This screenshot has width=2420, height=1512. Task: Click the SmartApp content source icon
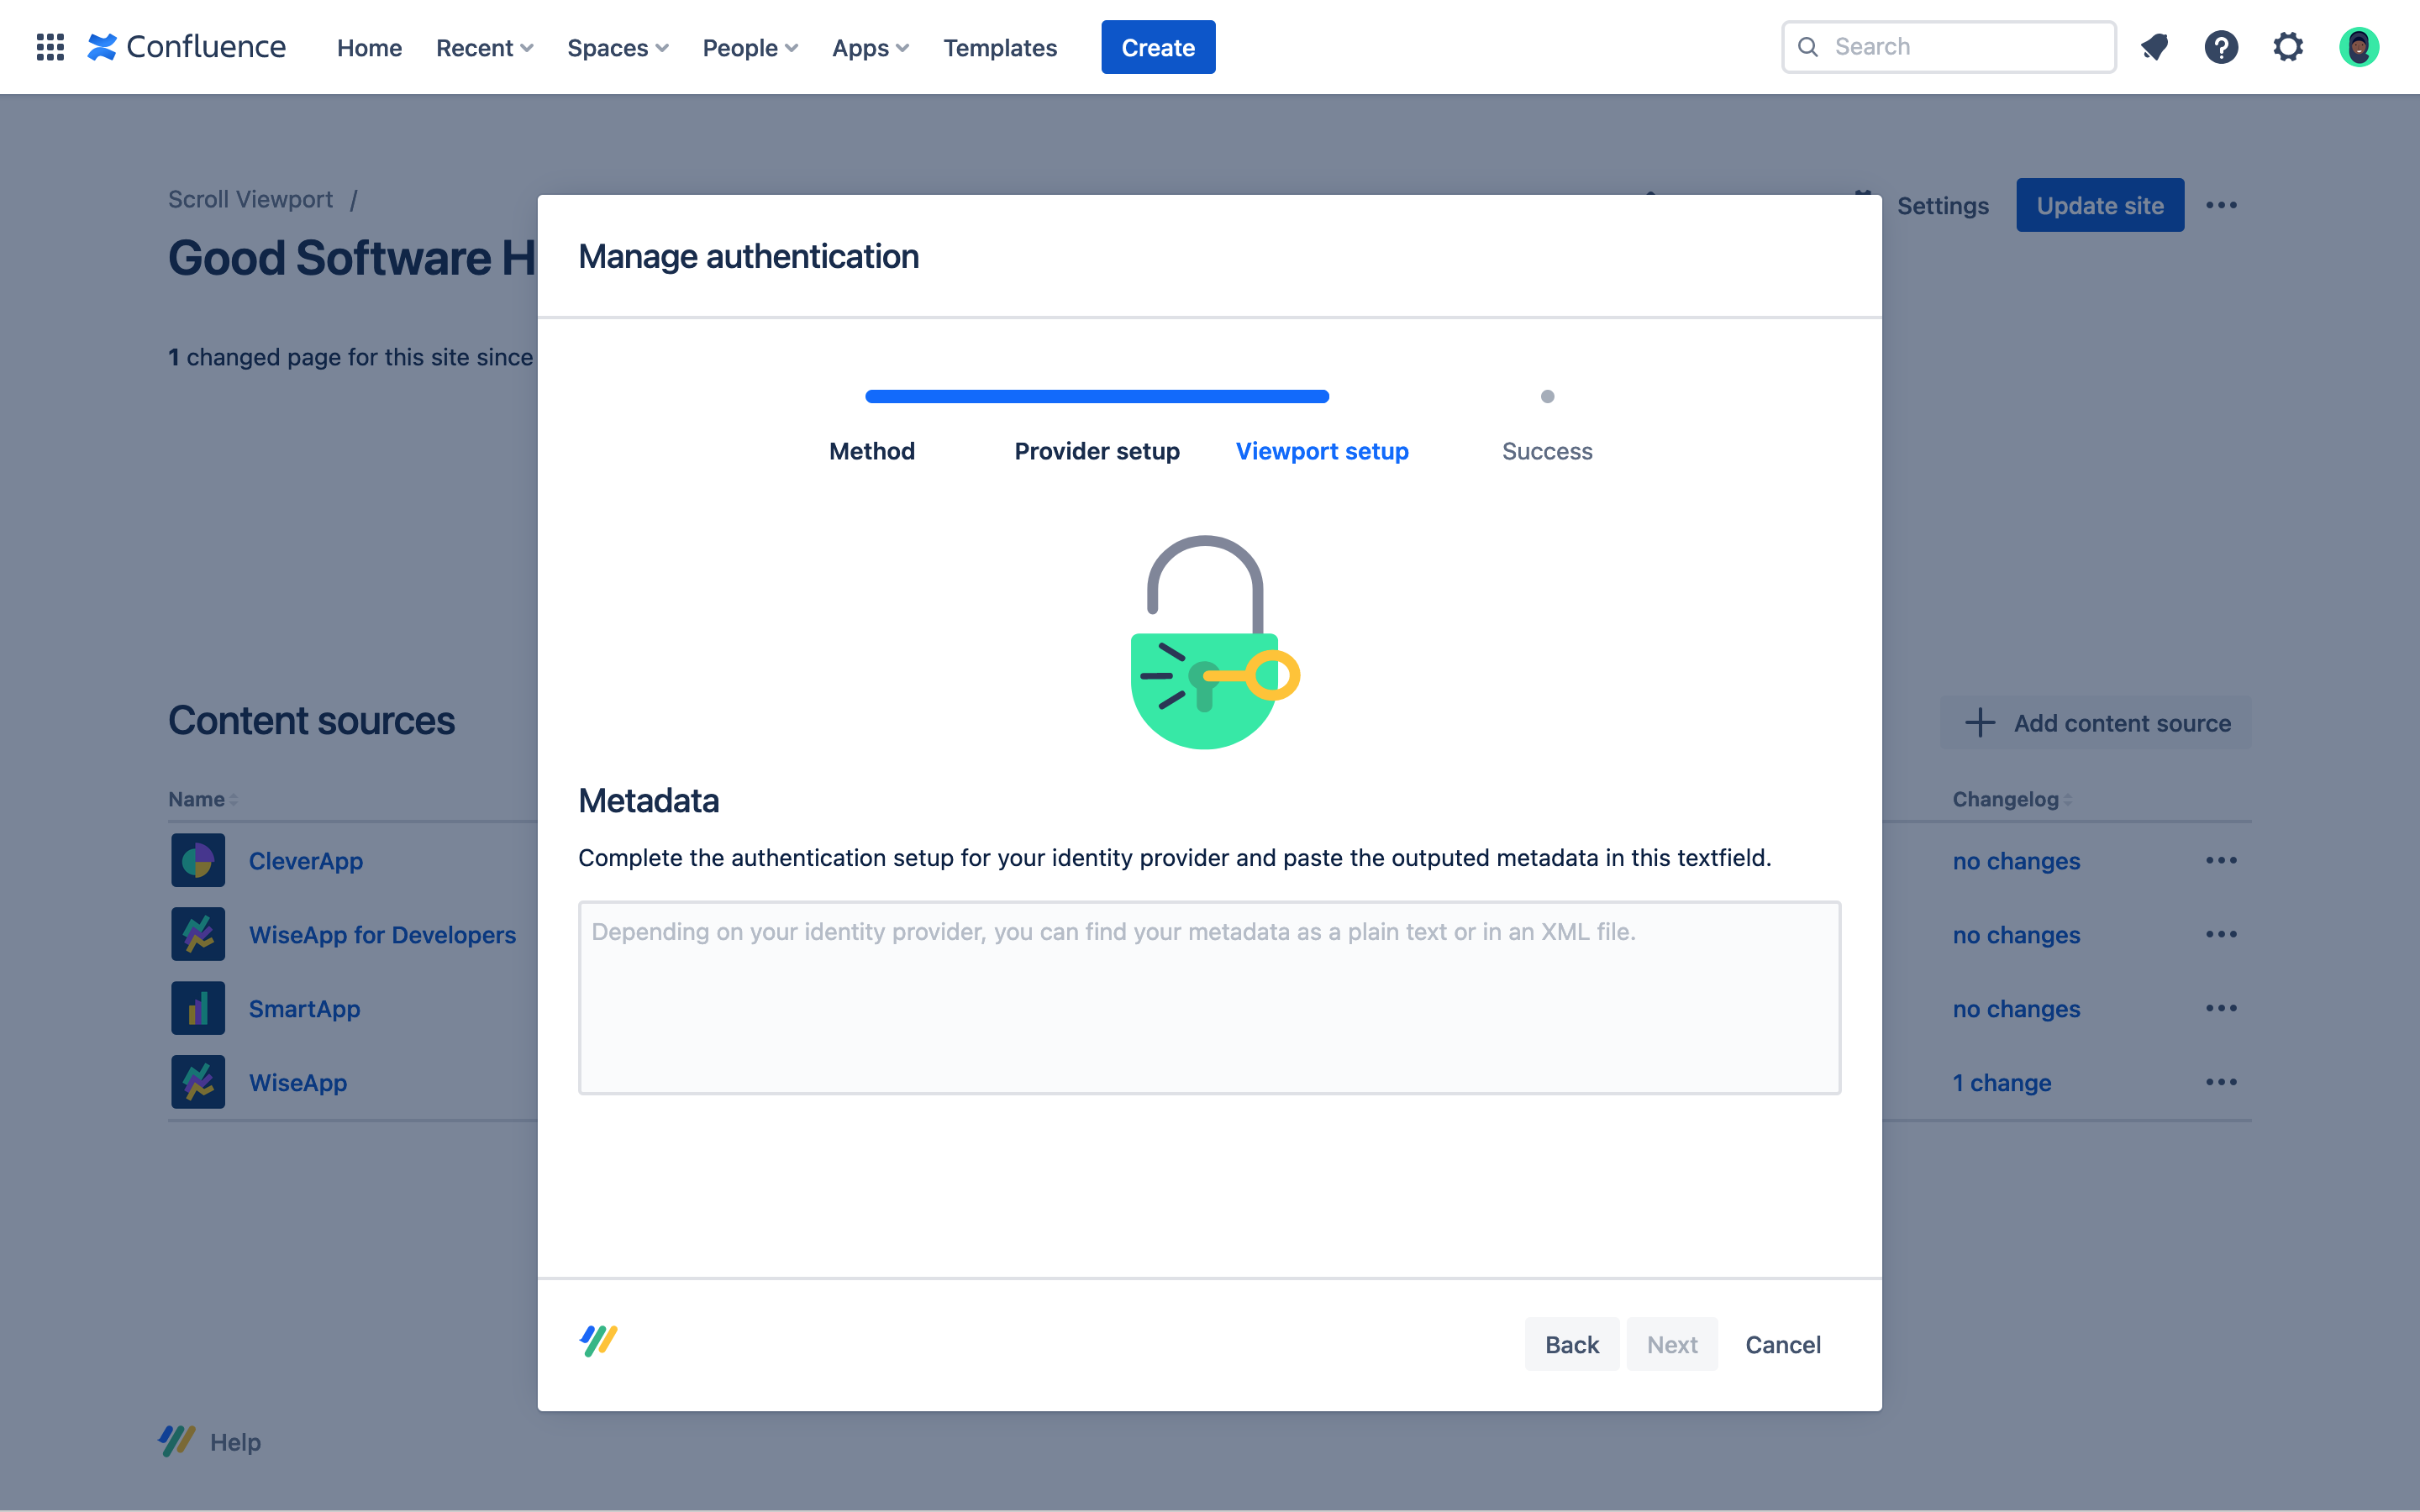(197, 1009)
